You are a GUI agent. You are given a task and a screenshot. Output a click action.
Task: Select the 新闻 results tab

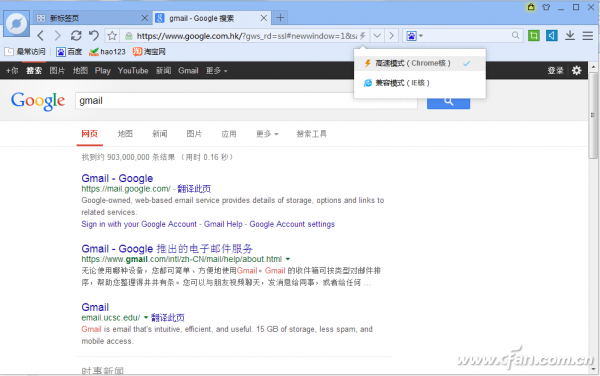pos(160,134)
